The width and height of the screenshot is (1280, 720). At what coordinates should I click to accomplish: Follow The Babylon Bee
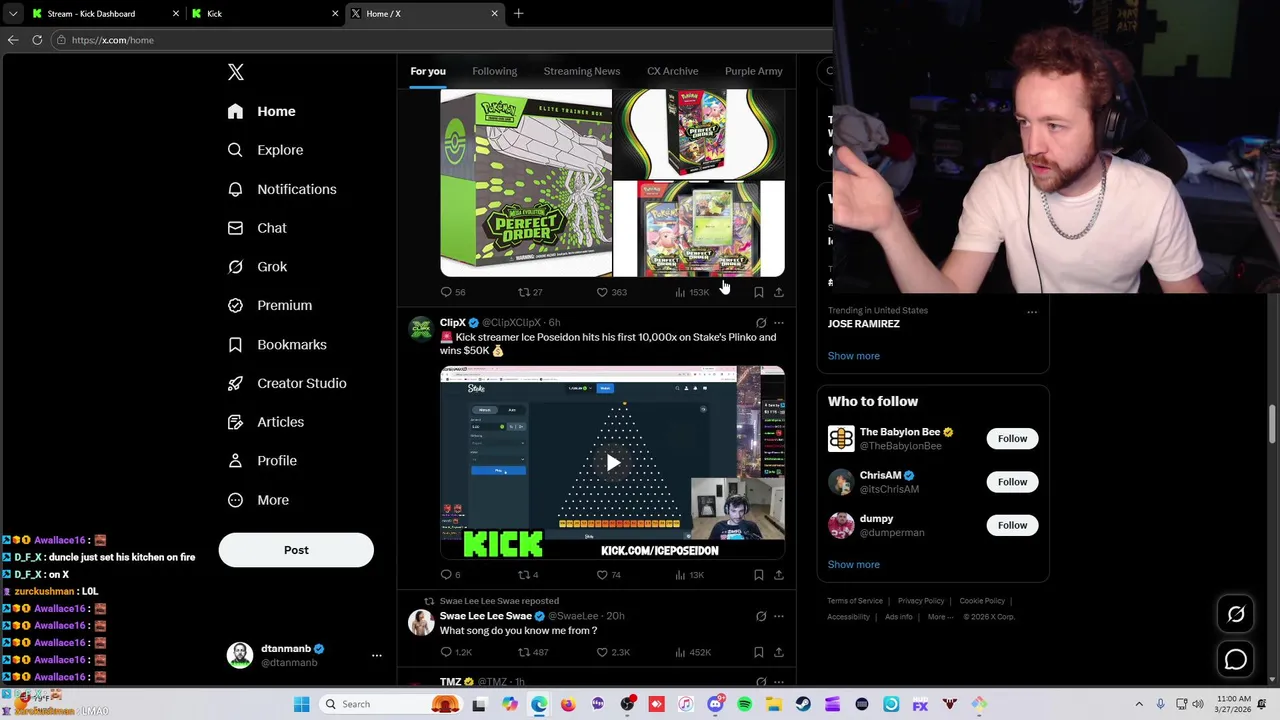(1012, 439)
